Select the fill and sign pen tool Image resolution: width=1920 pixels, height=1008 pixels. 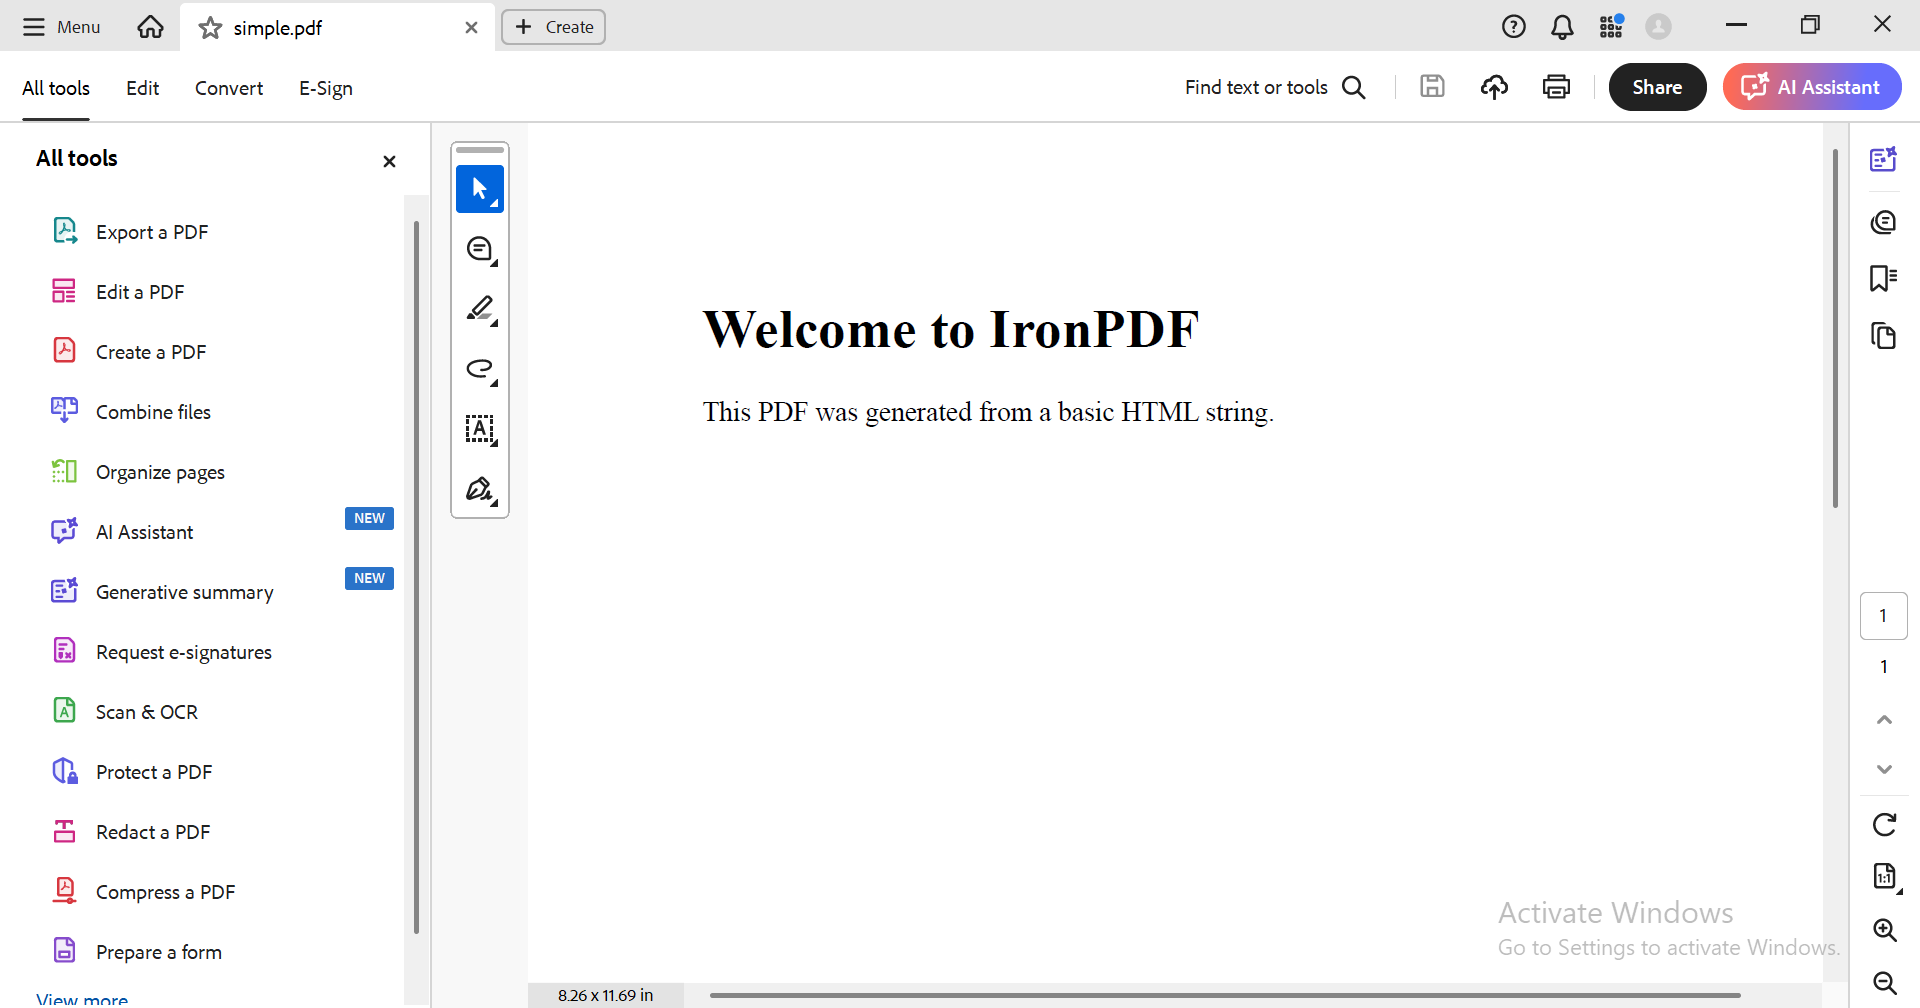click(480, 489)
